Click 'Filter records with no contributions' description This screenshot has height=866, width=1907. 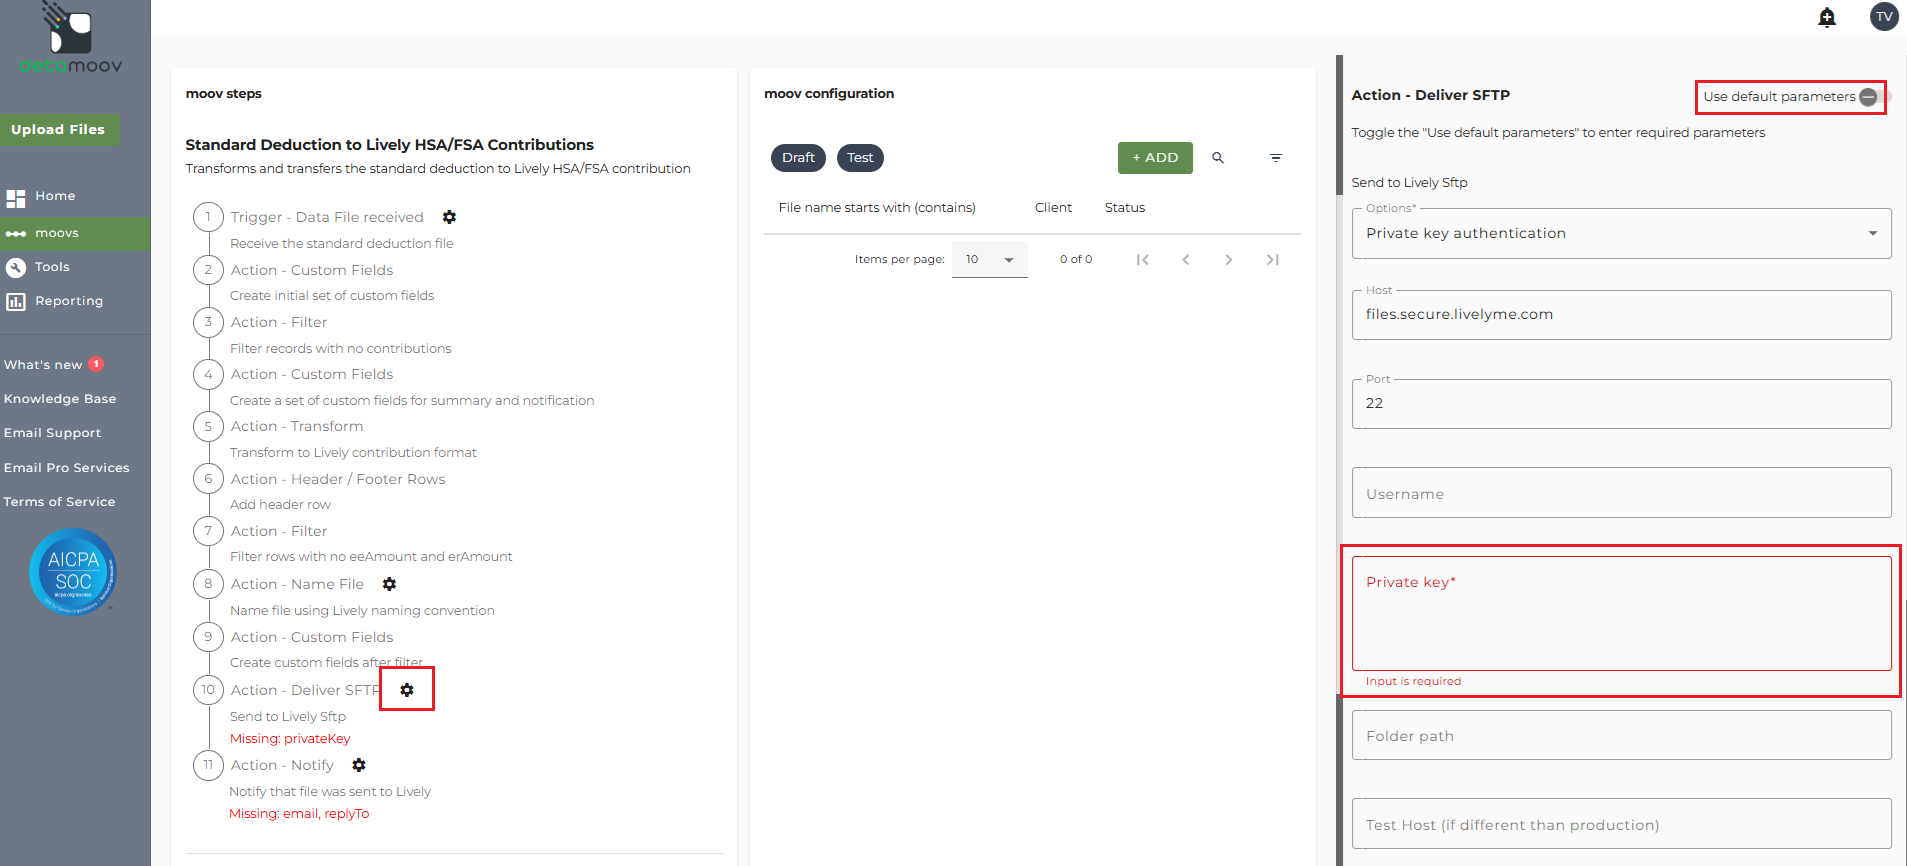(341, 349)
